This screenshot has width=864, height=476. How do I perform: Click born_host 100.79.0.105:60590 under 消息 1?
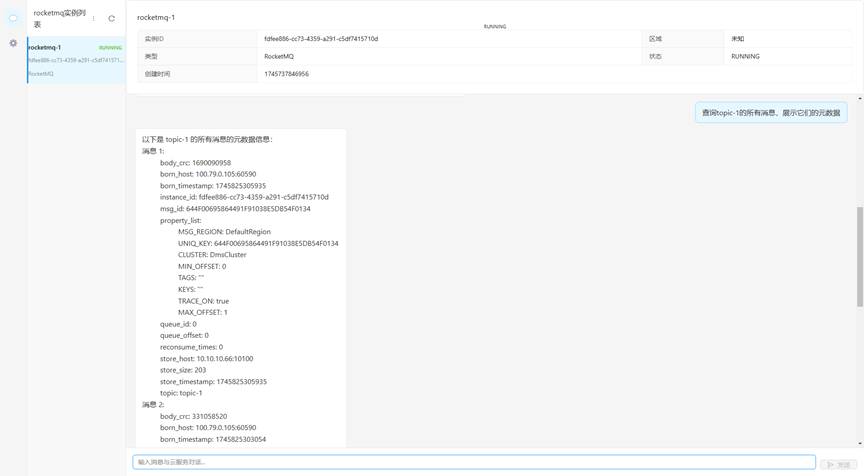pyautogui.click(x=208, y=174)
